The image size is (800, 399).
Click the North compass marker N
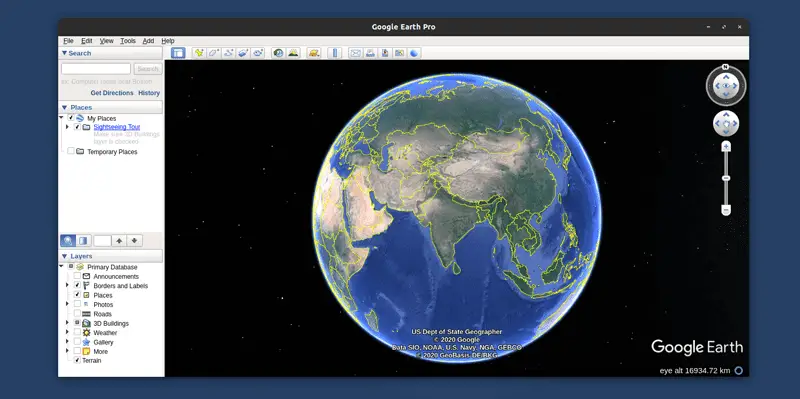point(726,67)
